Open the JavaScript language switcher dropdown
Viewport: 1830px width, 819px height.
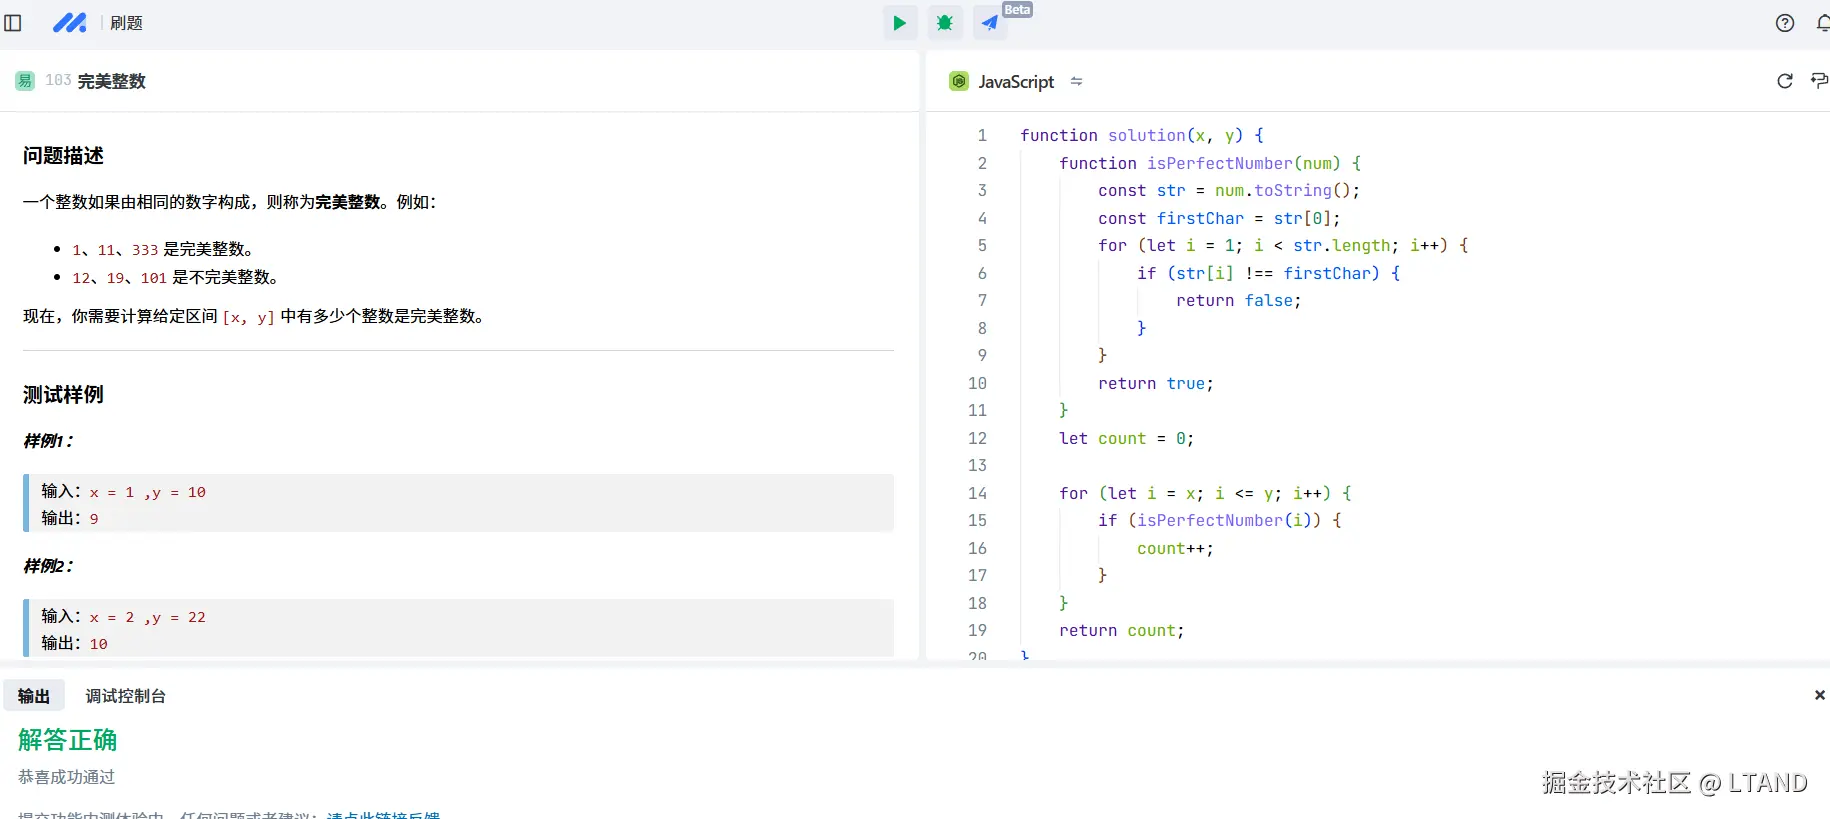[1076, 81]
